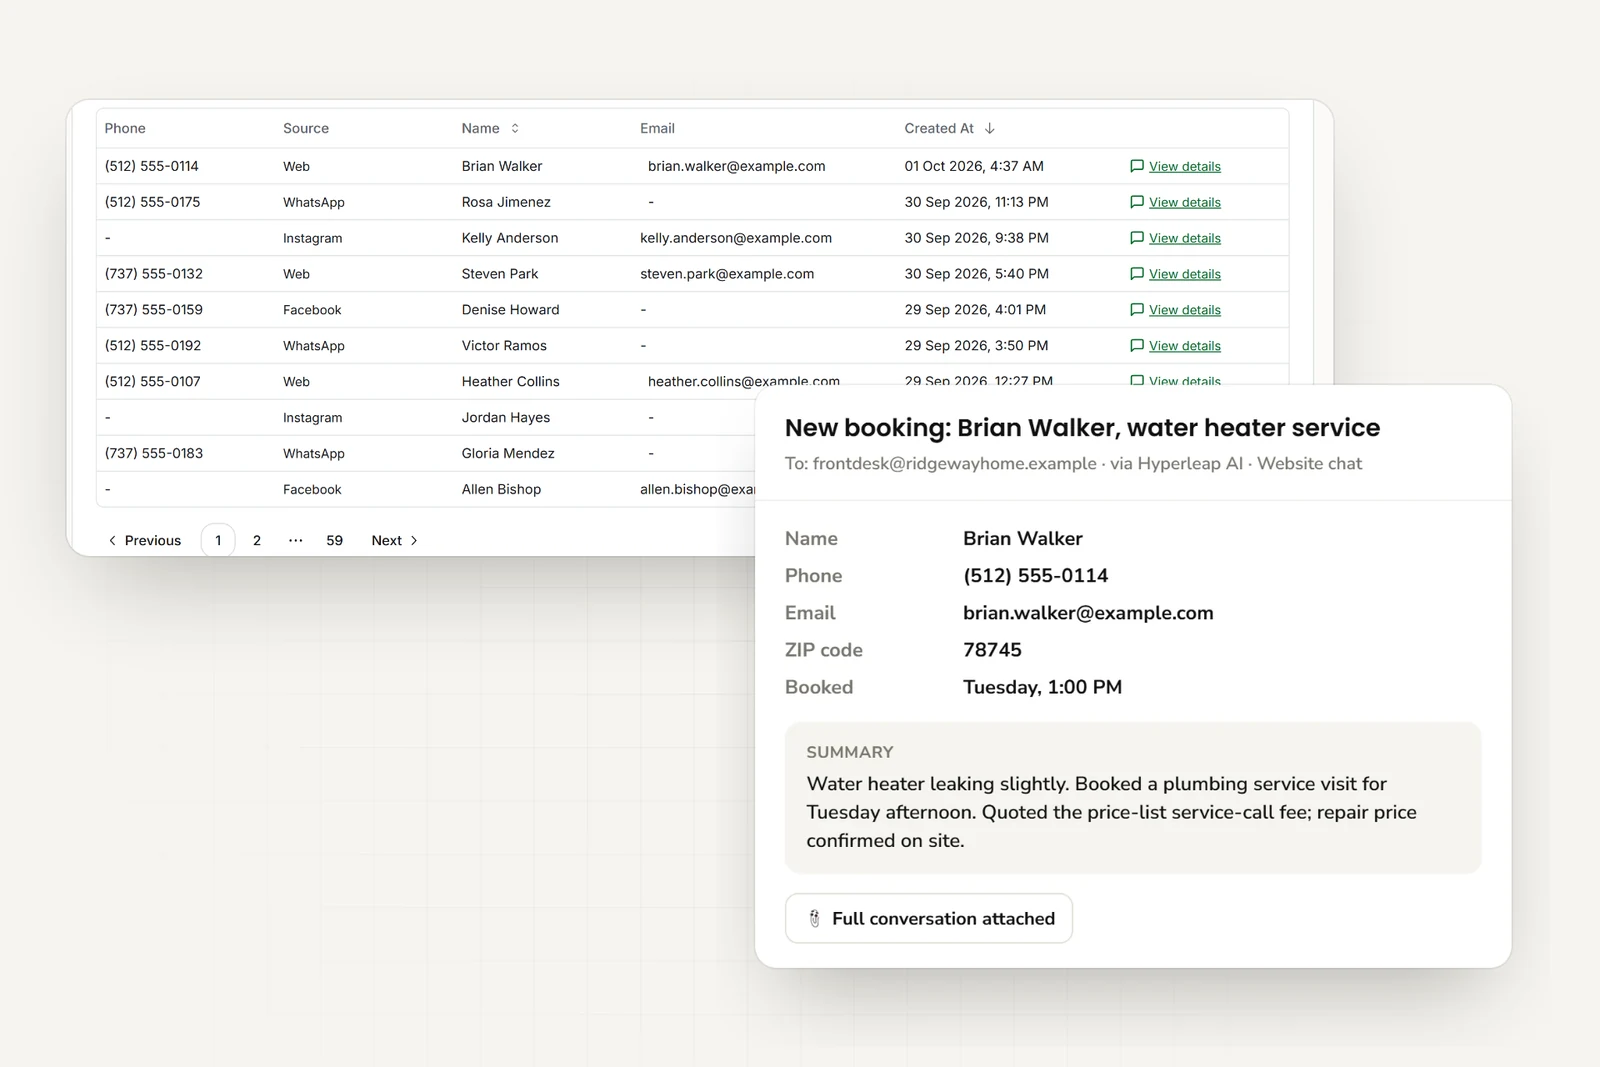Select page 2 in pagination
1600x1067 pixels.
(257, 540)
